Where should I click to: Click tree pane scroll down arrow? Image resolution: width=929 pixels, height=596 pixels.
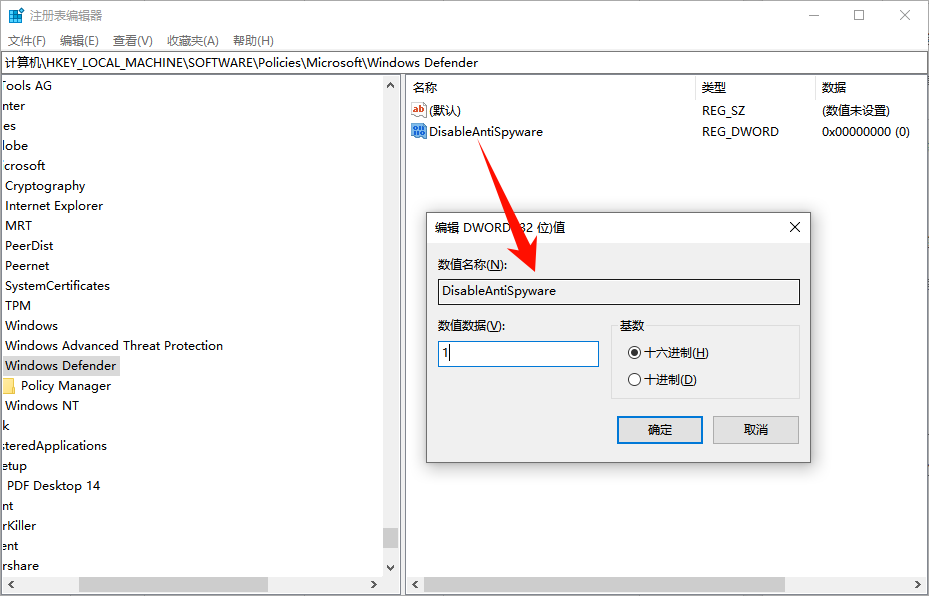[390, 568]
